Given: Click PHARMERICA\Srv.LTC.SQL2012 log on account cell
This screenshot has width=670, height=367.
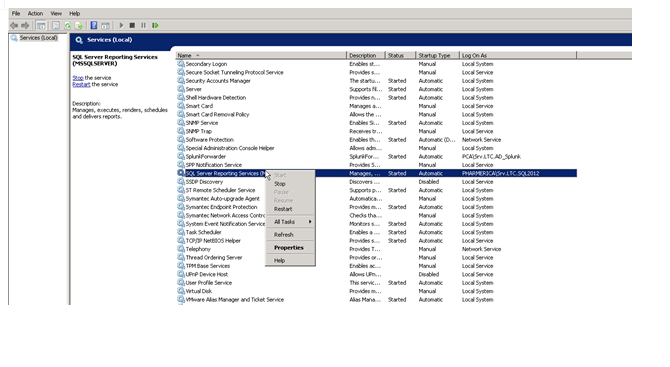Looking at the screenshot, I should [500, 173].
